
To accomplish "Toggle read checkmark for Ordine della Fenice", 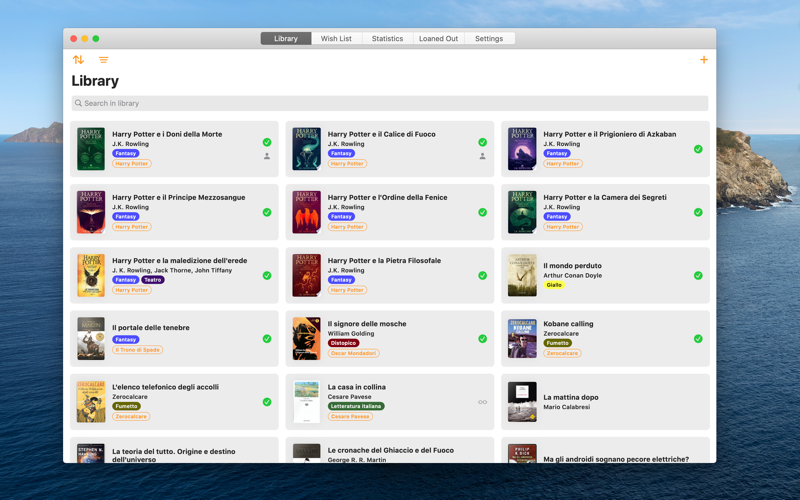I will (483, 212).
